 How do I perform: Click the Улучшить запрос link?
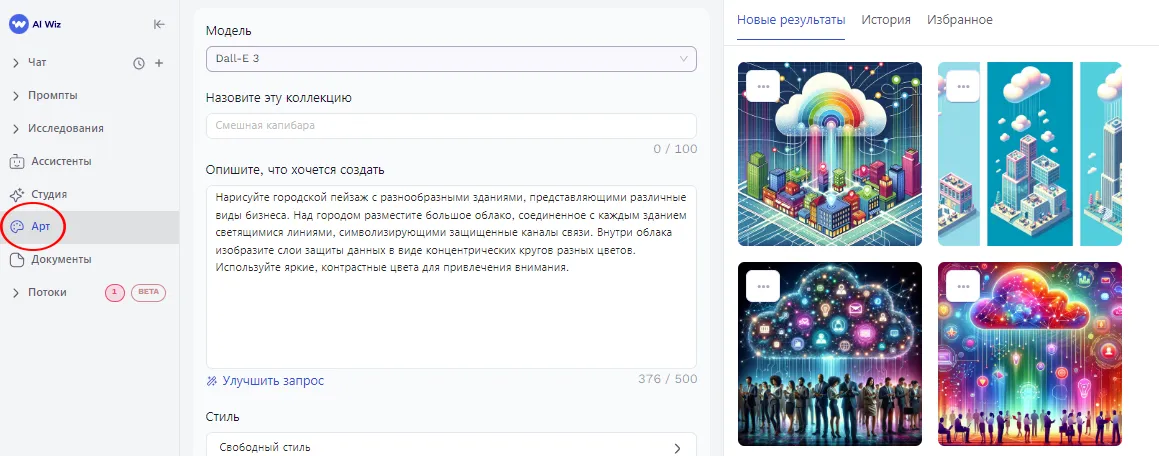coord(273,381)
